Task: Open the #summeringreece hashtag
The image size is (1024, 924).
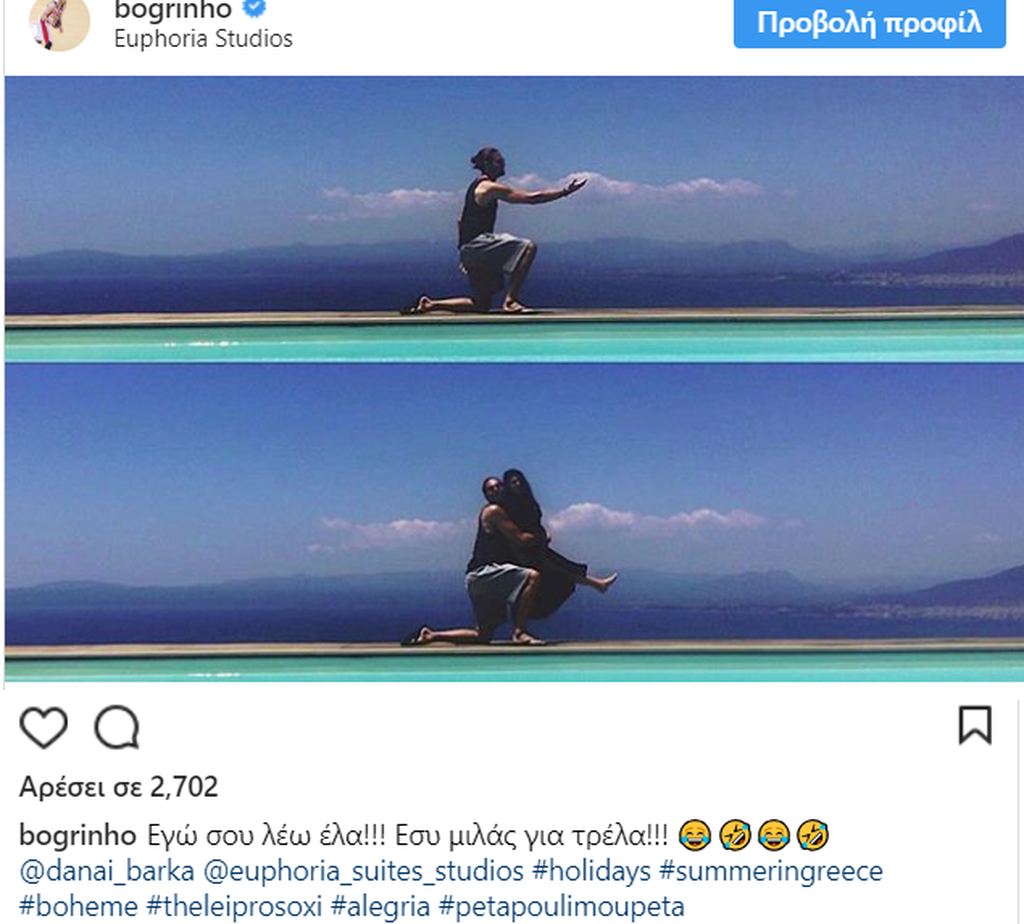Action: pyautogui.click(x=771, y=871)
